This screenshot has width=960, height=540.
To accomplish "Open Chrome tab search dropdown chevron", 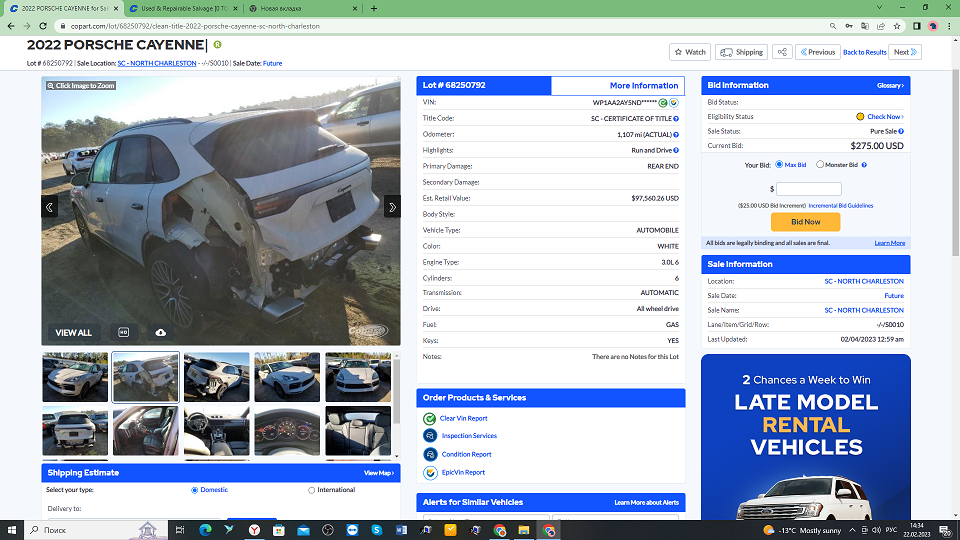I will [x=879, y=8].
